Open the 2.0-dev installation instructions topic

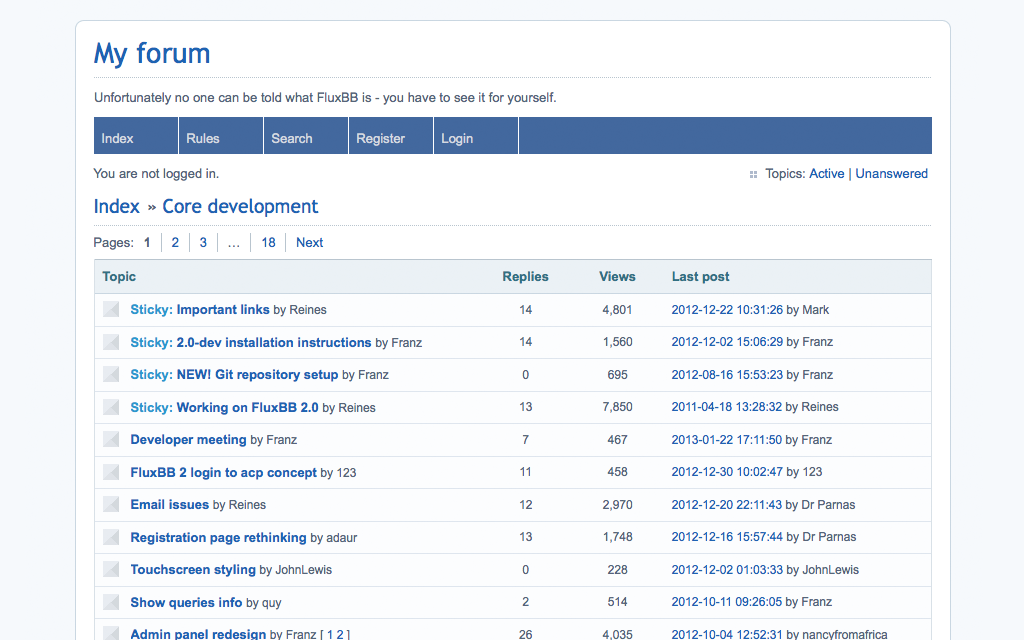point(273,342)
